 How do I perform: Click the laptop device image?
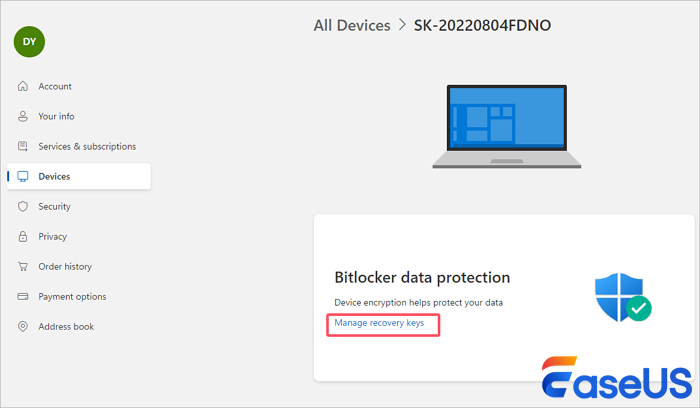tap(504, 125)
